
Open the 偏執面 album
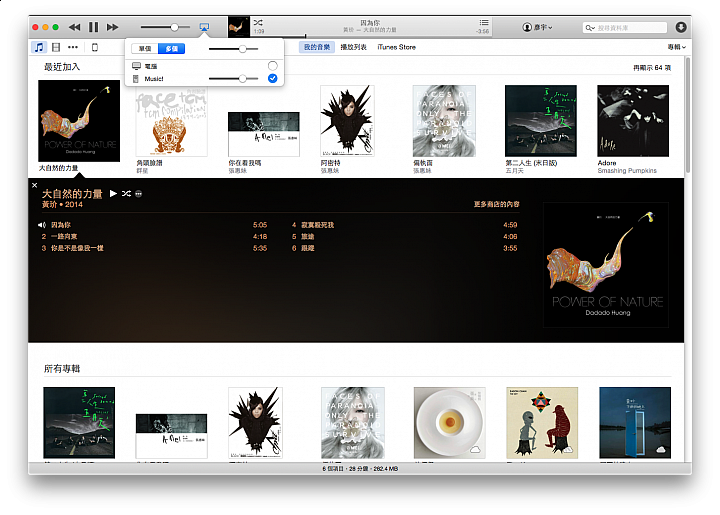(x=444, y=121)
